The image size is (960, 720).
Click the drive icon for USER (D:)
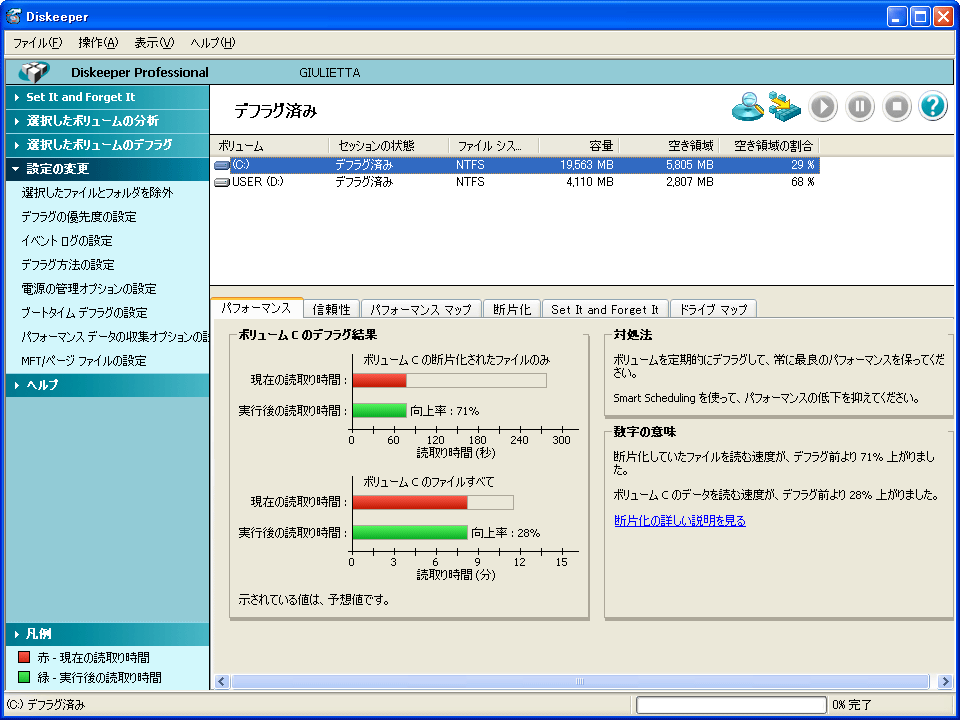click(222, 182)
